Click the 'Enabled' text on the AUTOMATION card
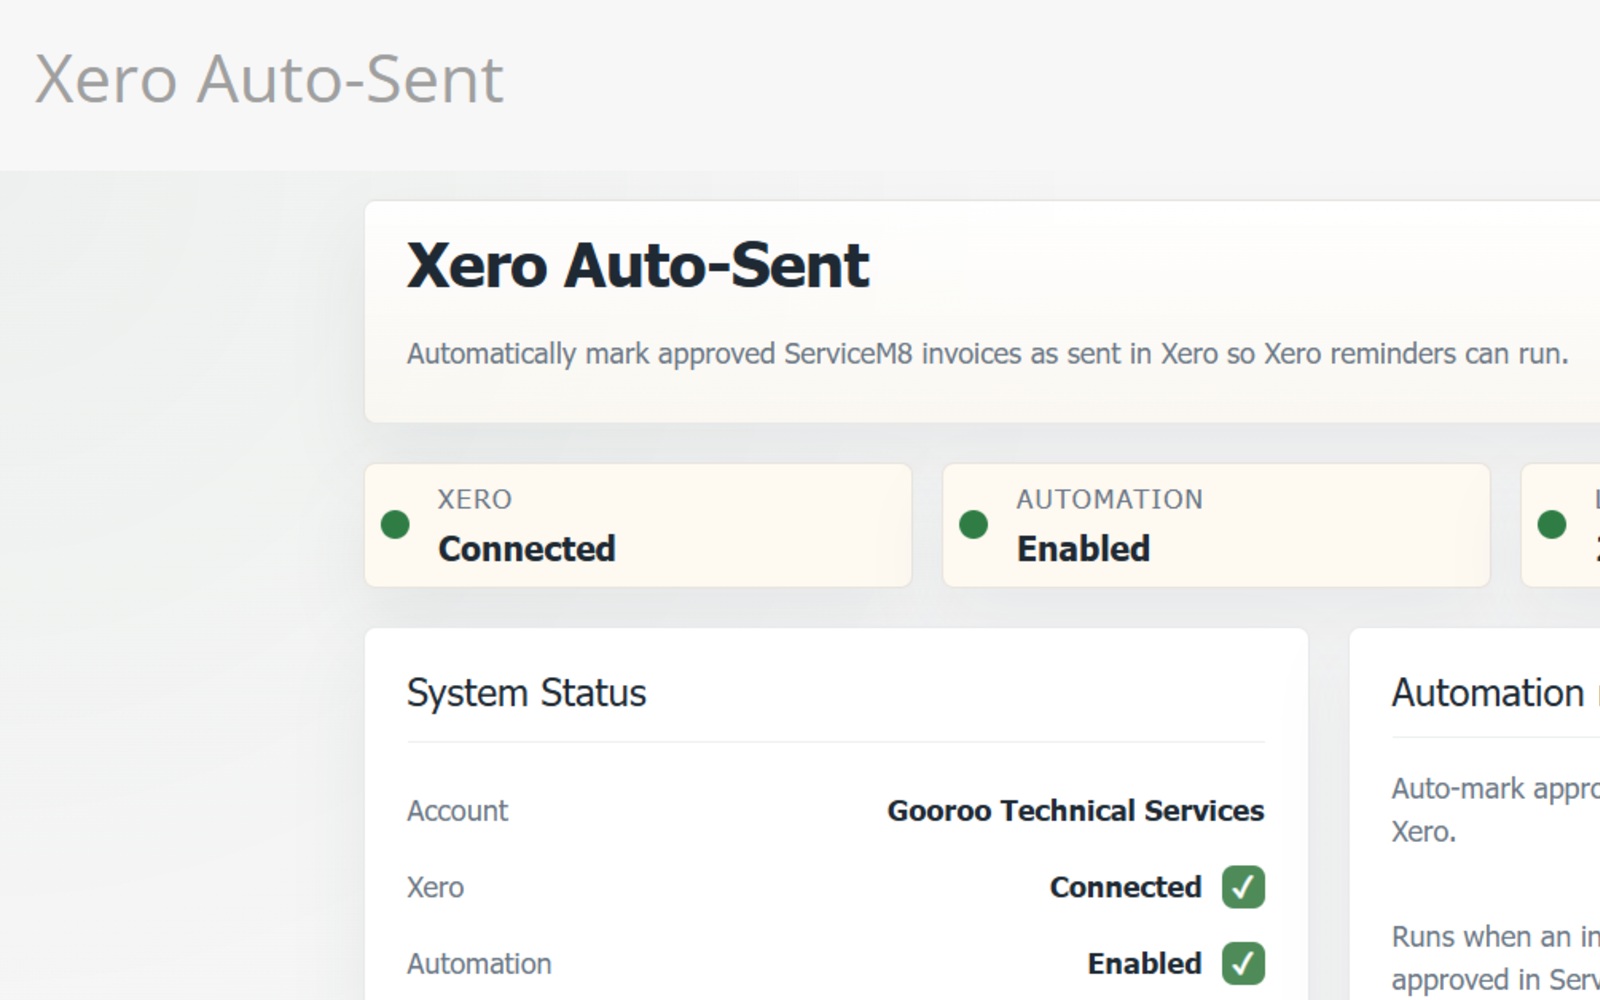Viewport: 1600px width, 1000px height. 1084,549
